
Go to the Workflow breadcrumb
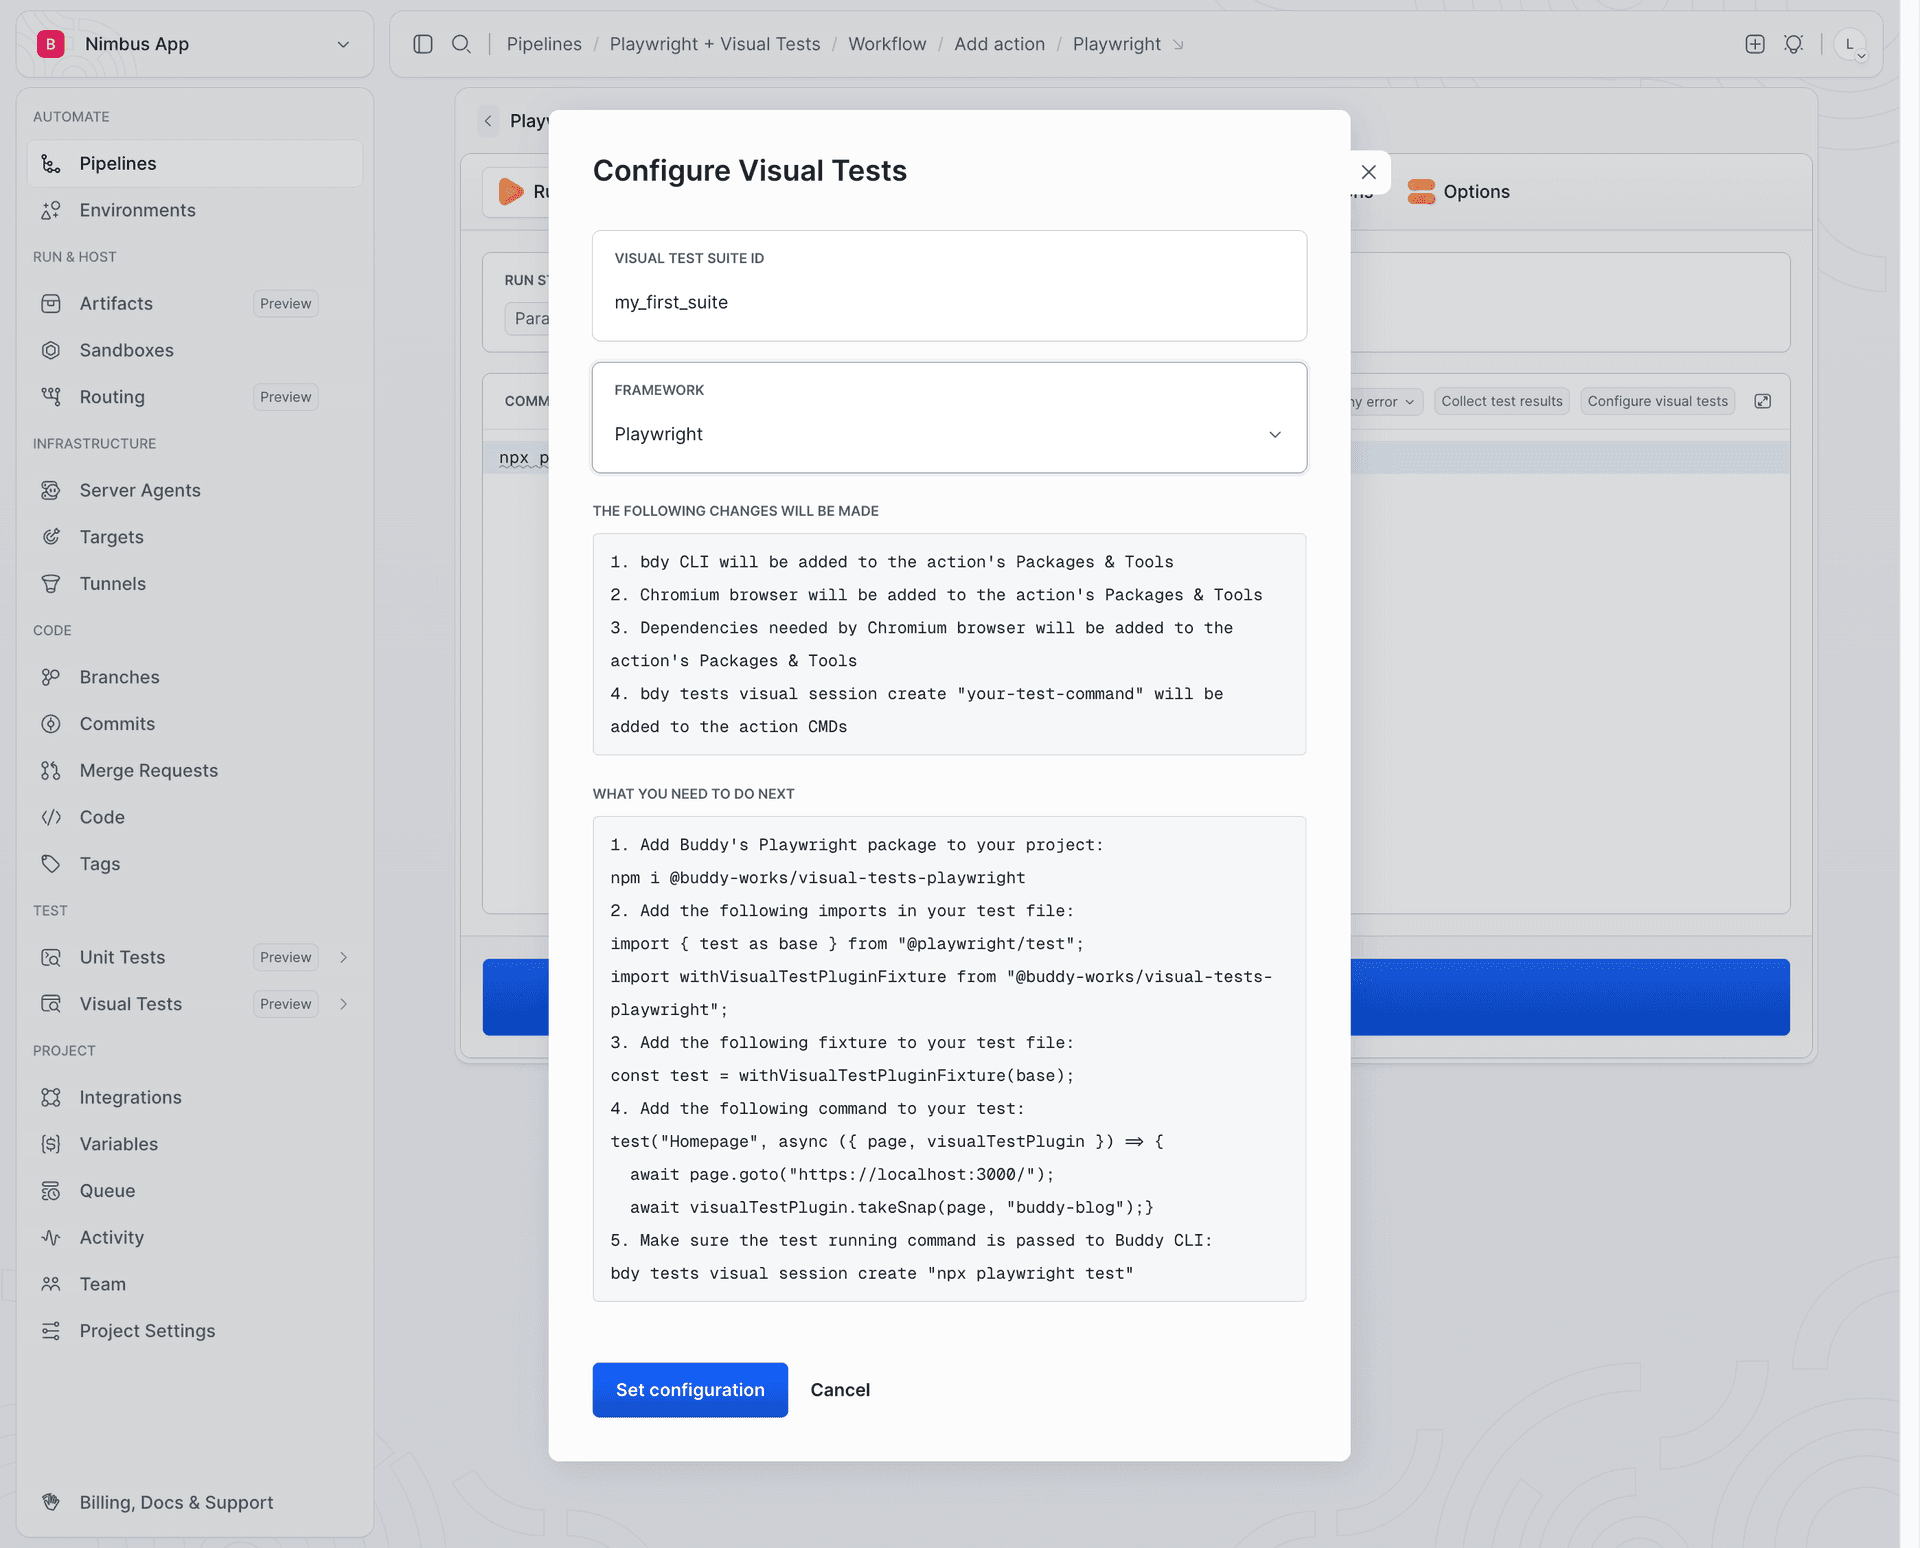click(x=887, y=44)
